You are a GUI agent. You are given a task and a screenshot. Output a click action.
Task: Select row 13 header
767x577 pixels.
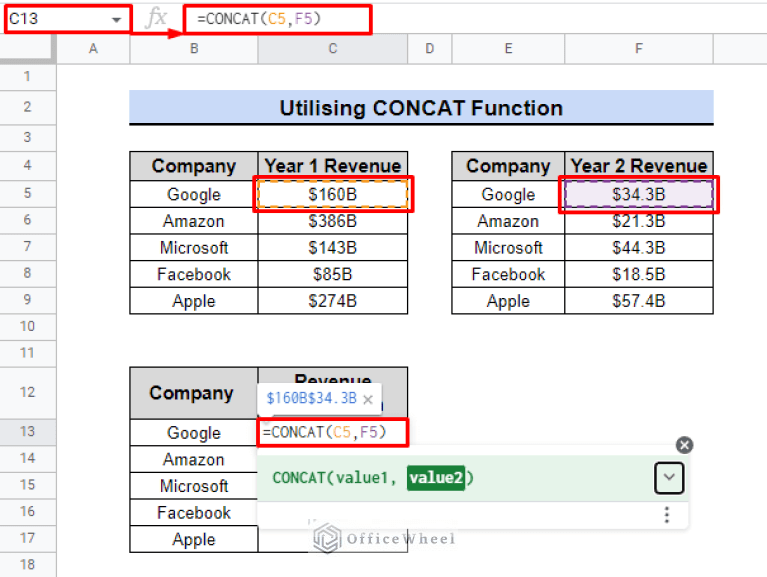pos(28,432)
